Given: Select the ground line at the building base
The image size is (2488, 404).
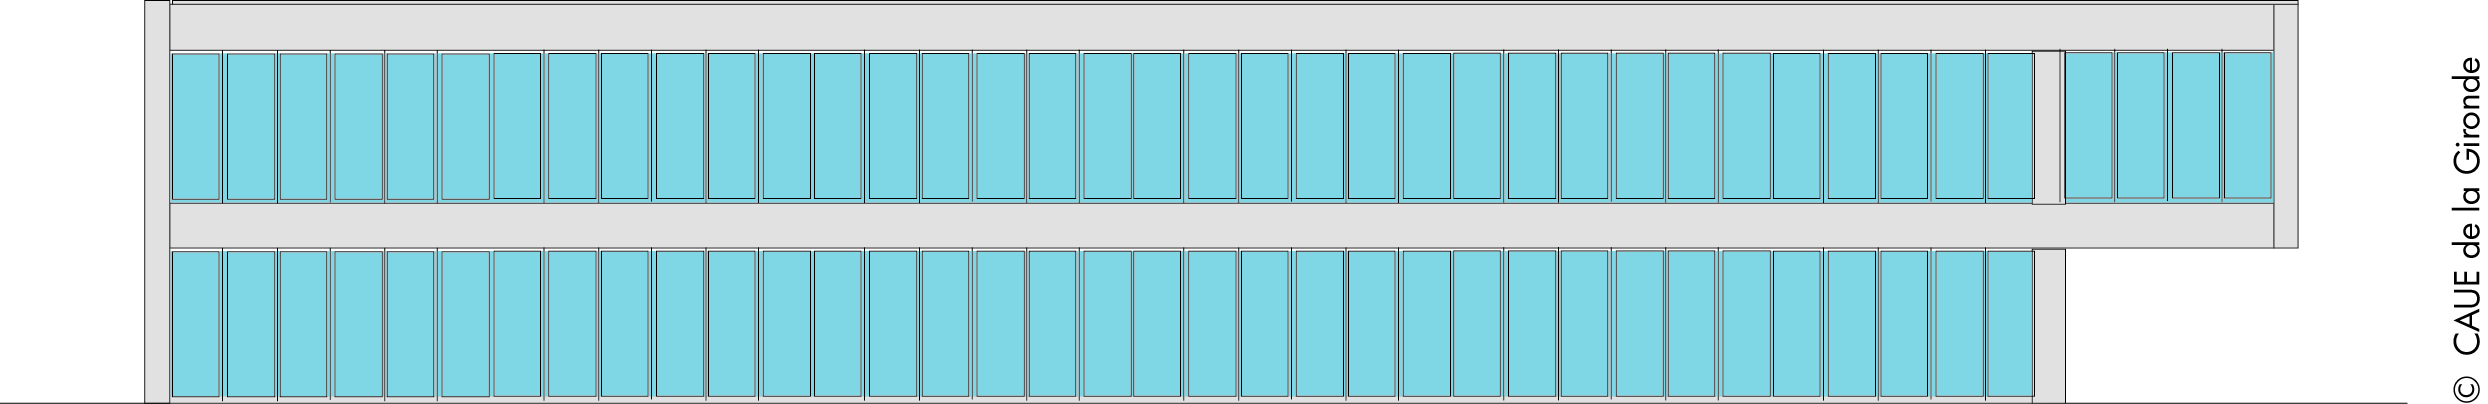Looking at the screenshot, I should coord(1200,403).
